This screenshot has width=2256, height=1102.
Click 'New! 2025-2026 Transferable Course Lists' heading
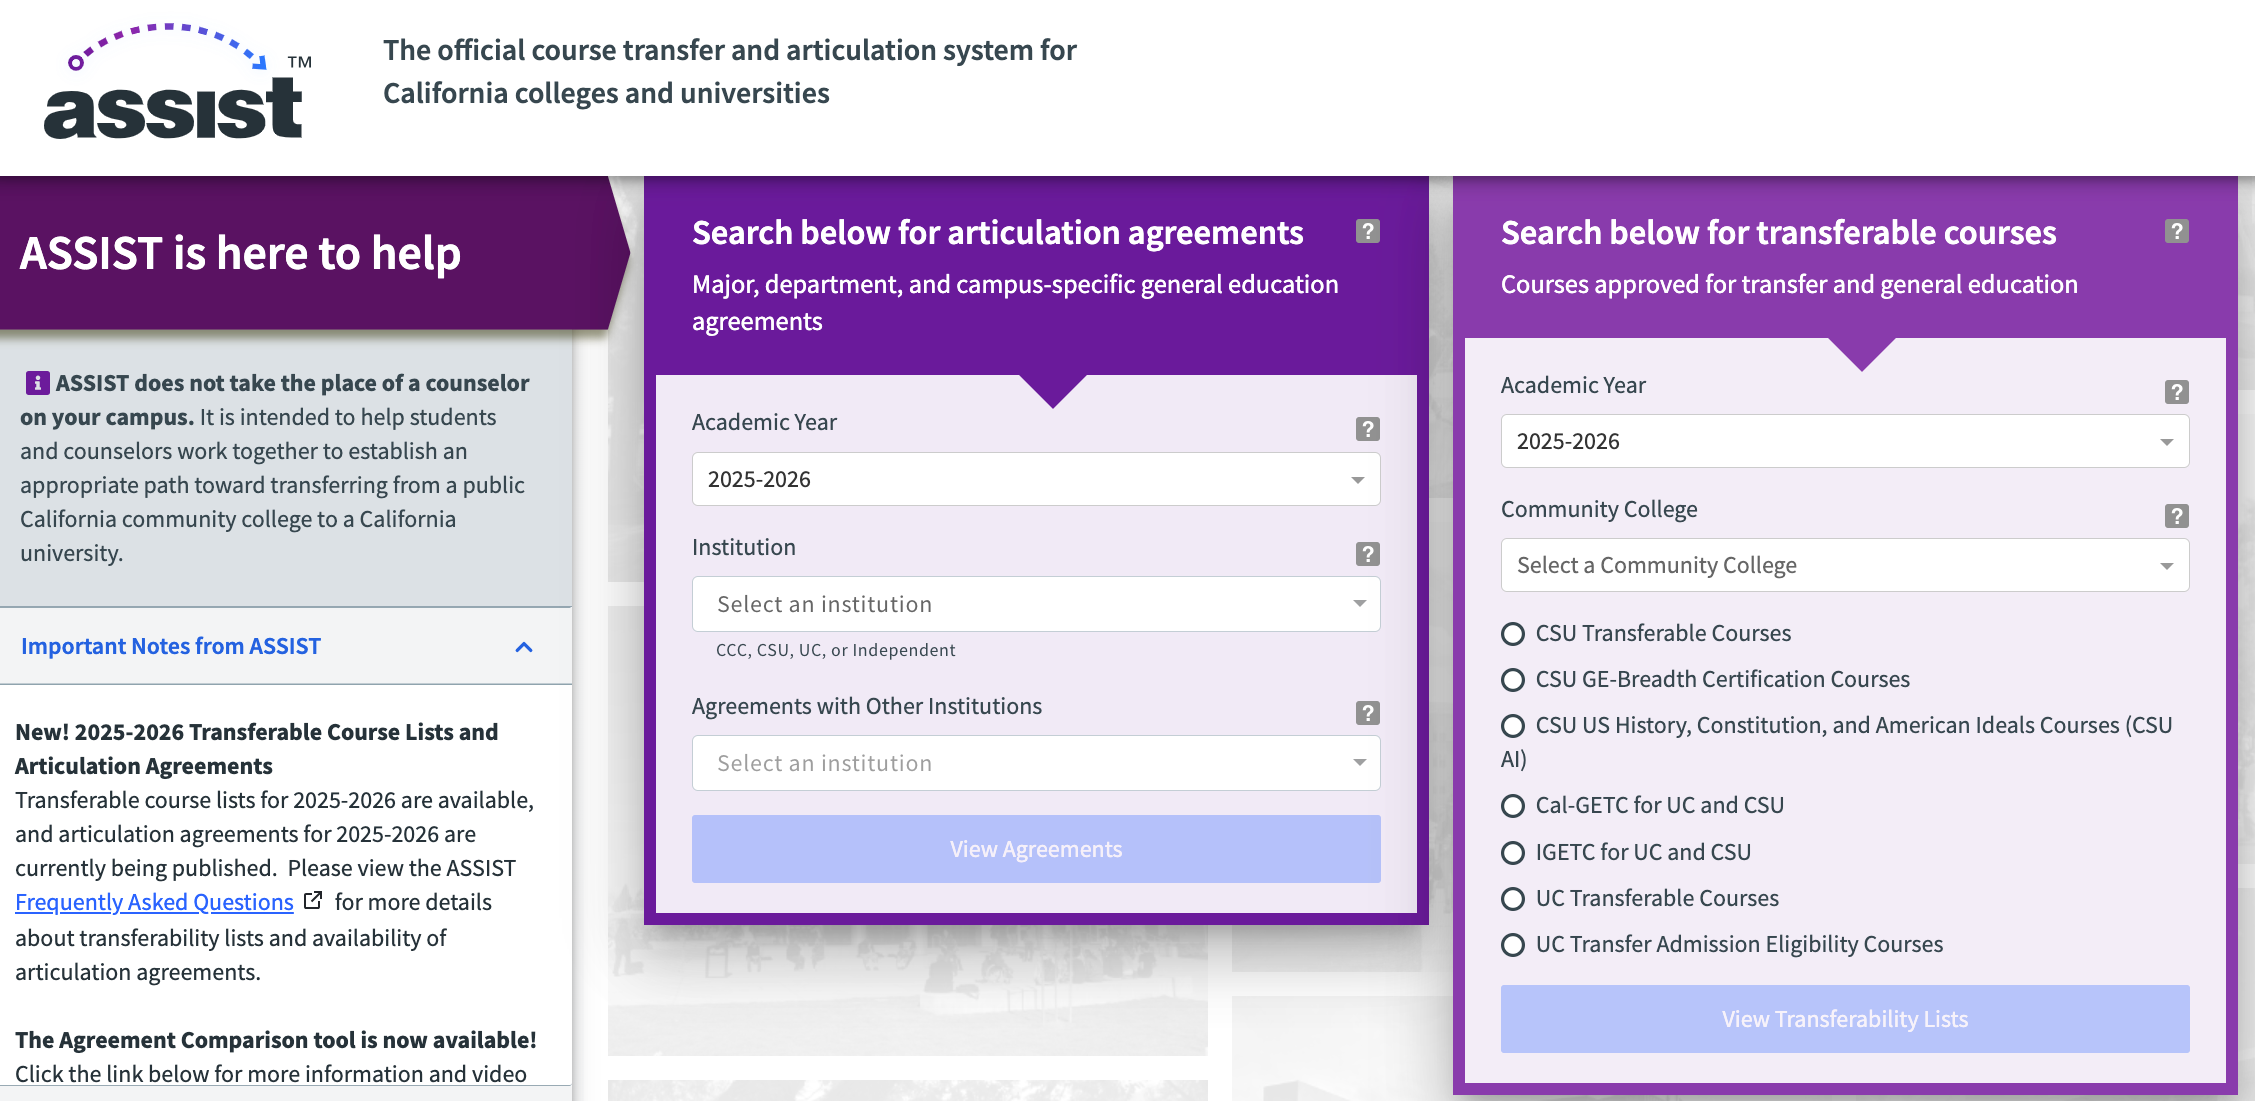pos(256,749)
